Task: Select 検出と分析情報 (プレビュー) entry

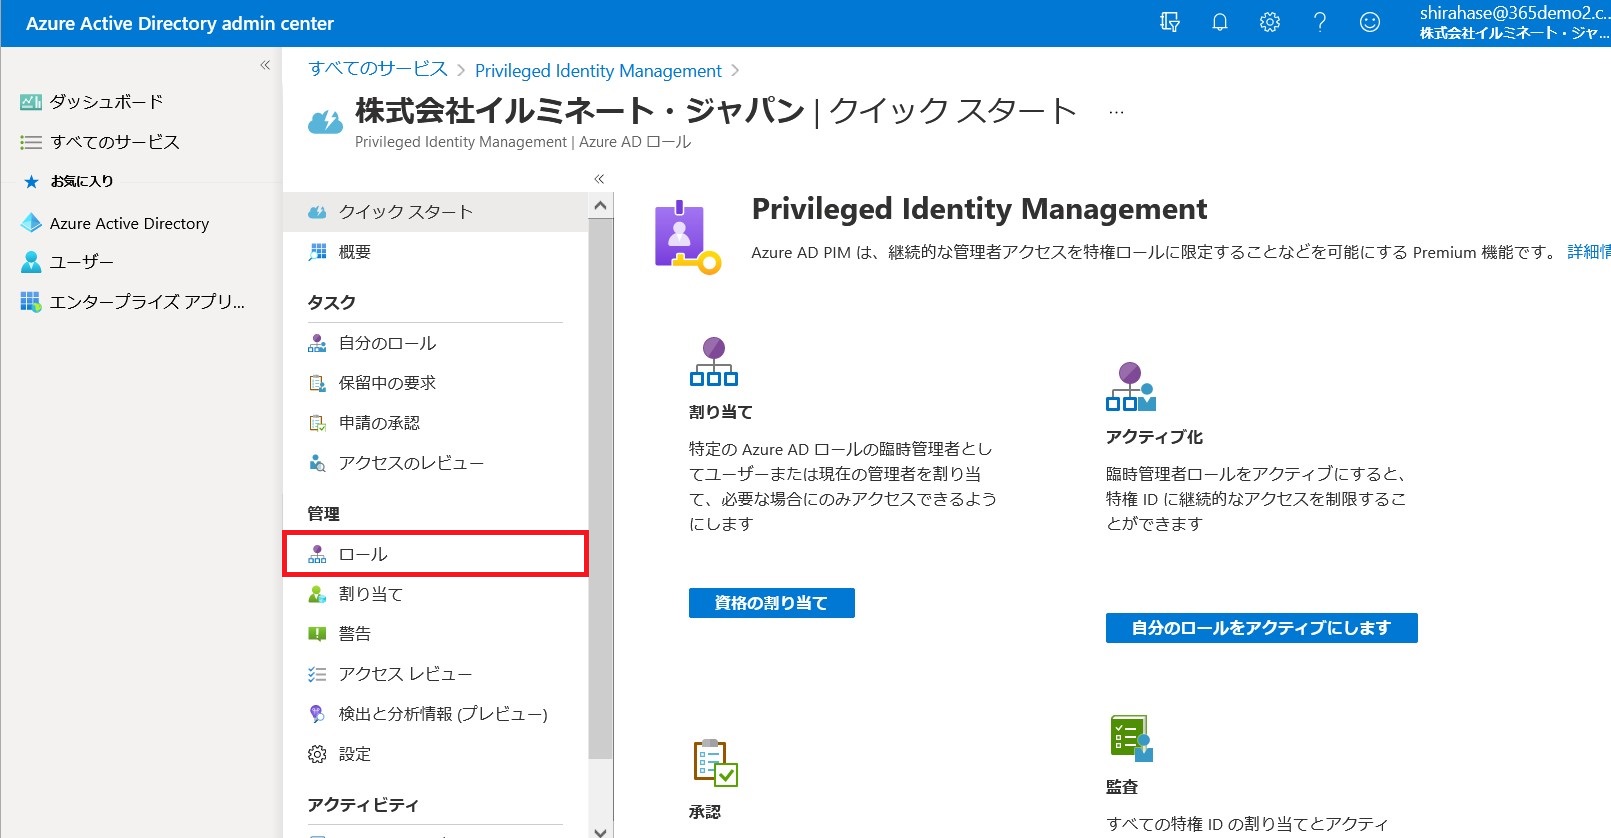Action: point(435,714)
